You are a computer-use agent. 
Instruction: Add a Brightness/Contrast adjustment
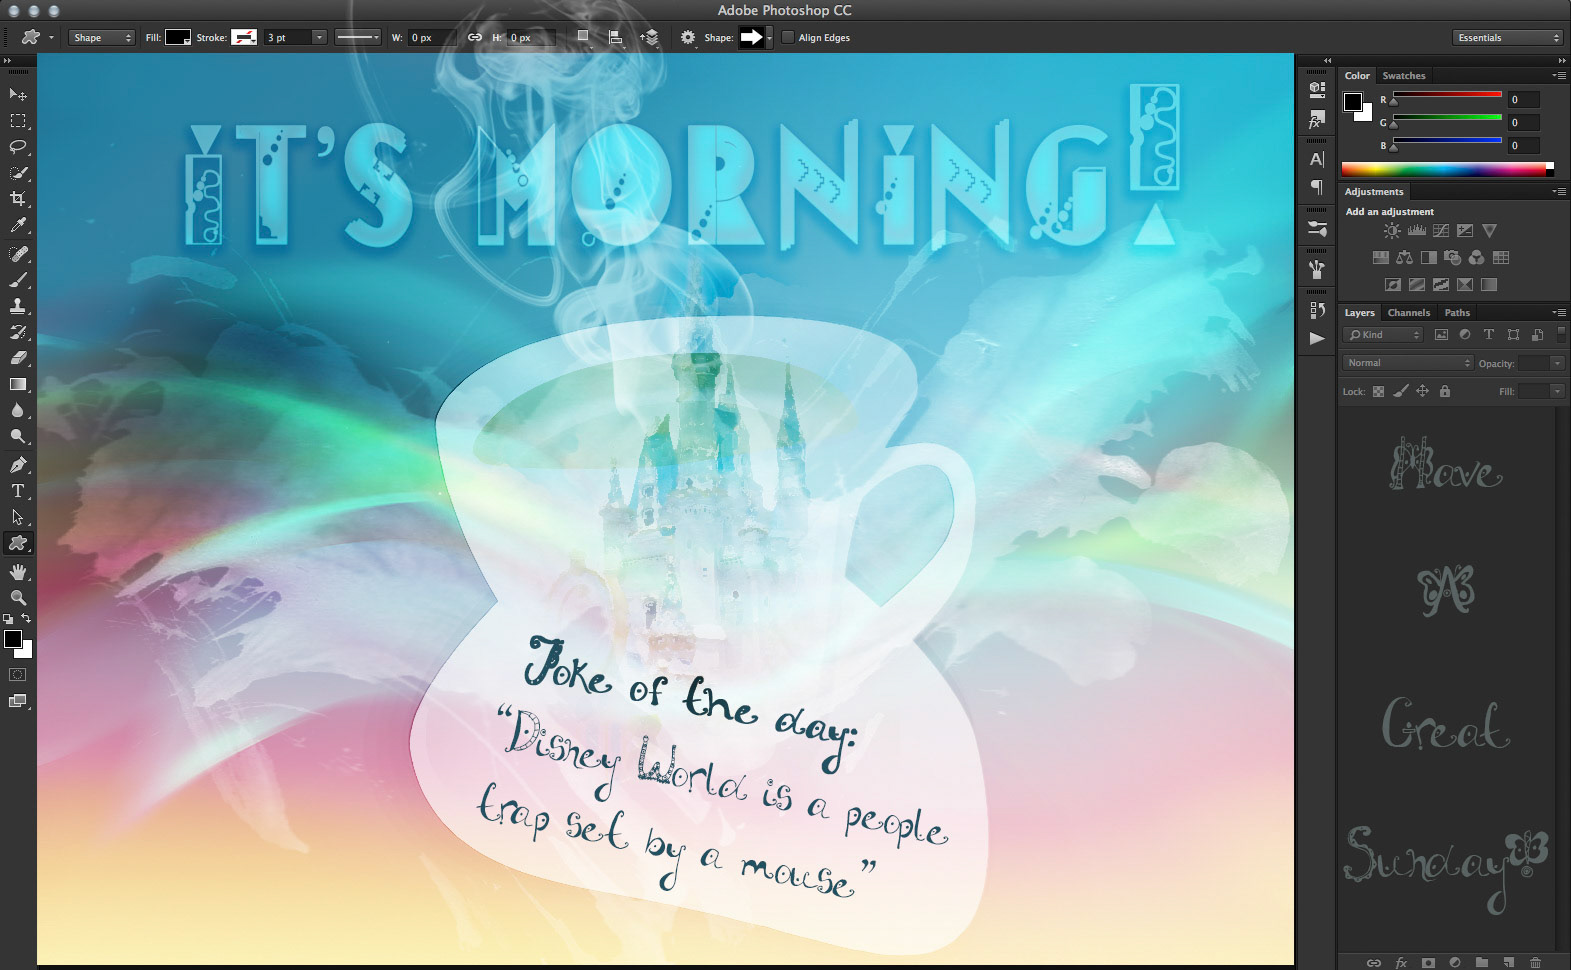coord(1392,231)
